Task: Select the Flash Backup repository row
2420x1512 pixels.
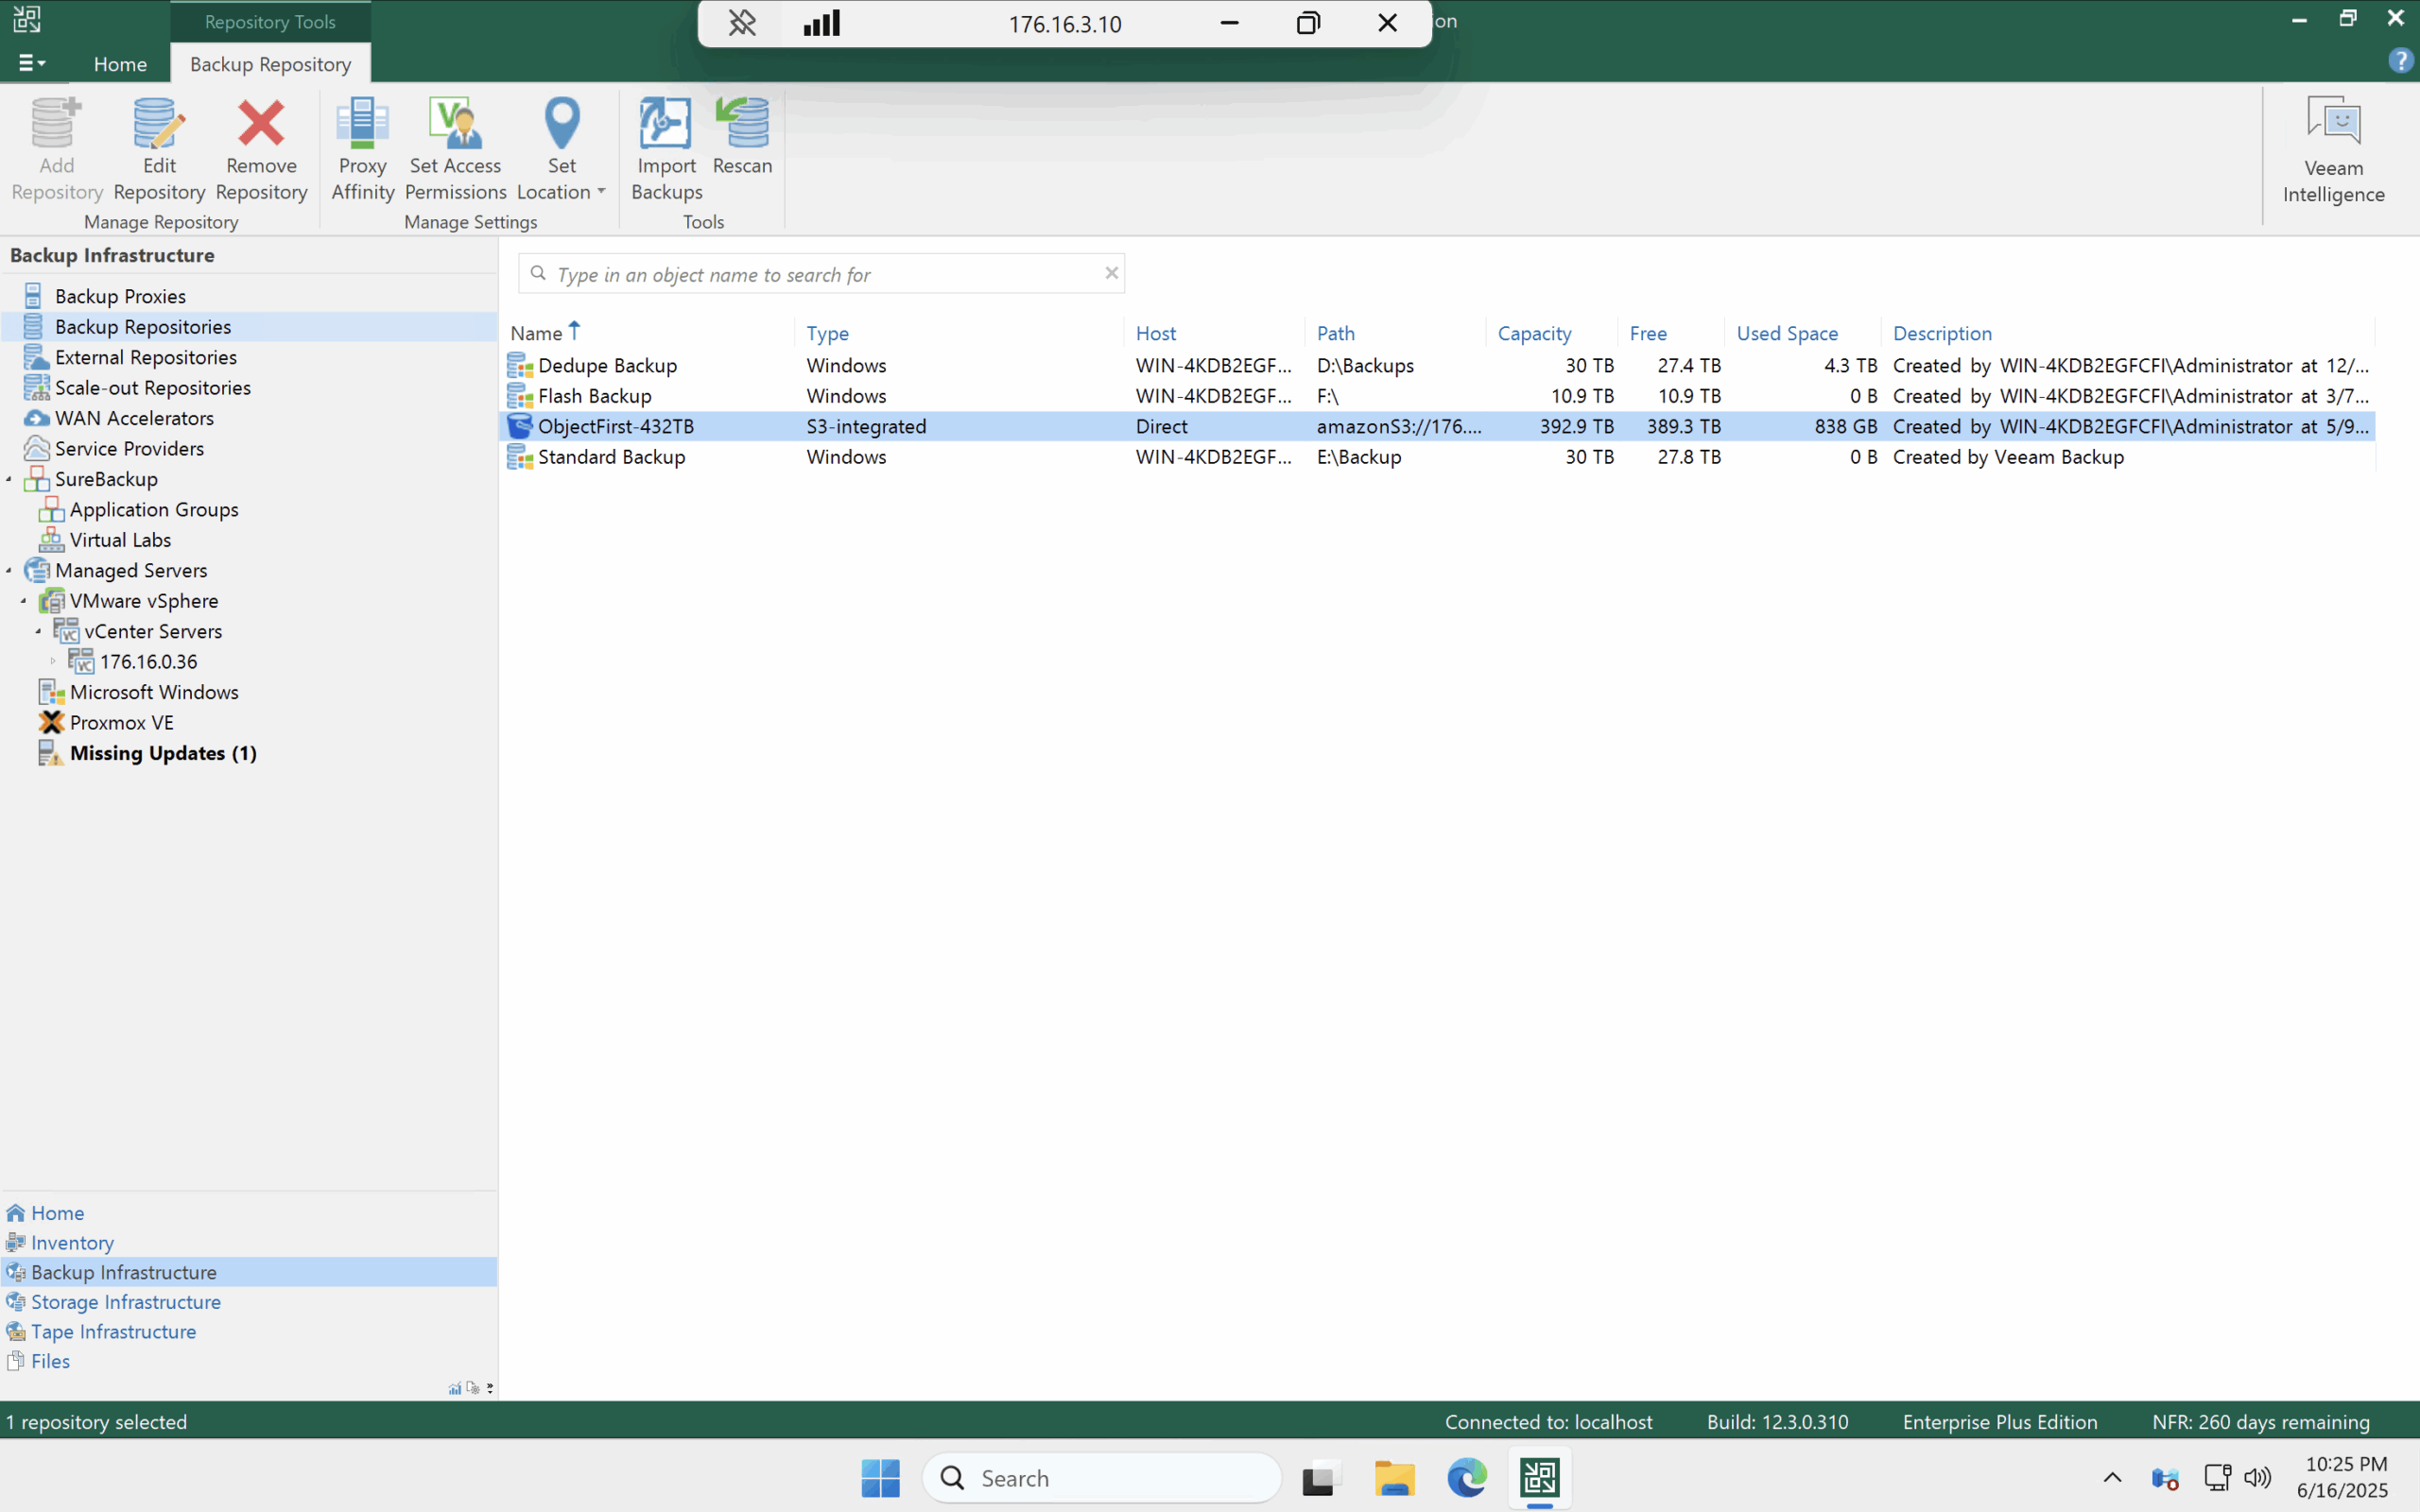Action: coord(1439,396)
